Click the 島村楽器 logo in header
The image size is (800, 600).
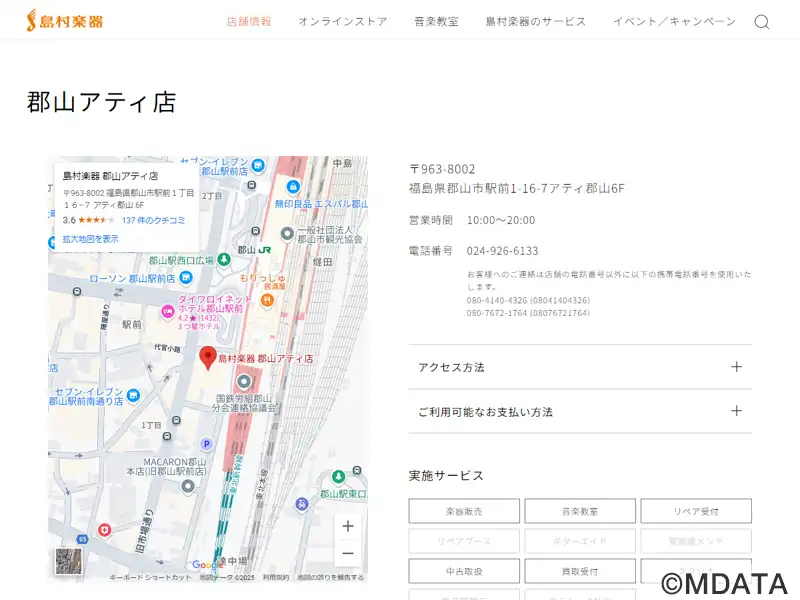65,21
